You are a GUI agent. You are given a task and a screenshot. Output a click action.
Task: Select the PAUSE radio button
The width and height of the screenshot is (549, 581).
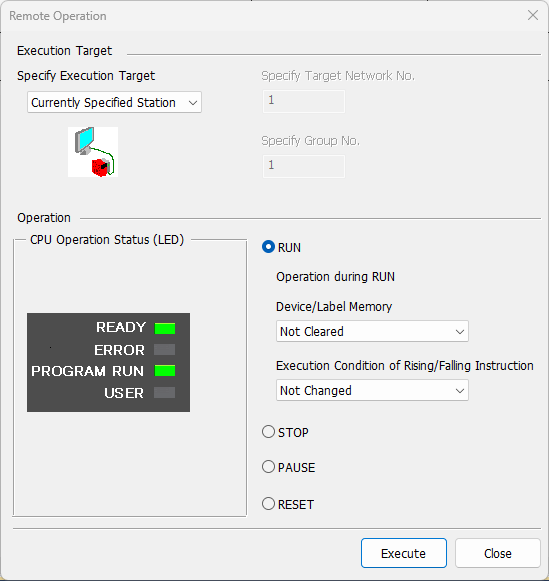[x=268, y=467]
